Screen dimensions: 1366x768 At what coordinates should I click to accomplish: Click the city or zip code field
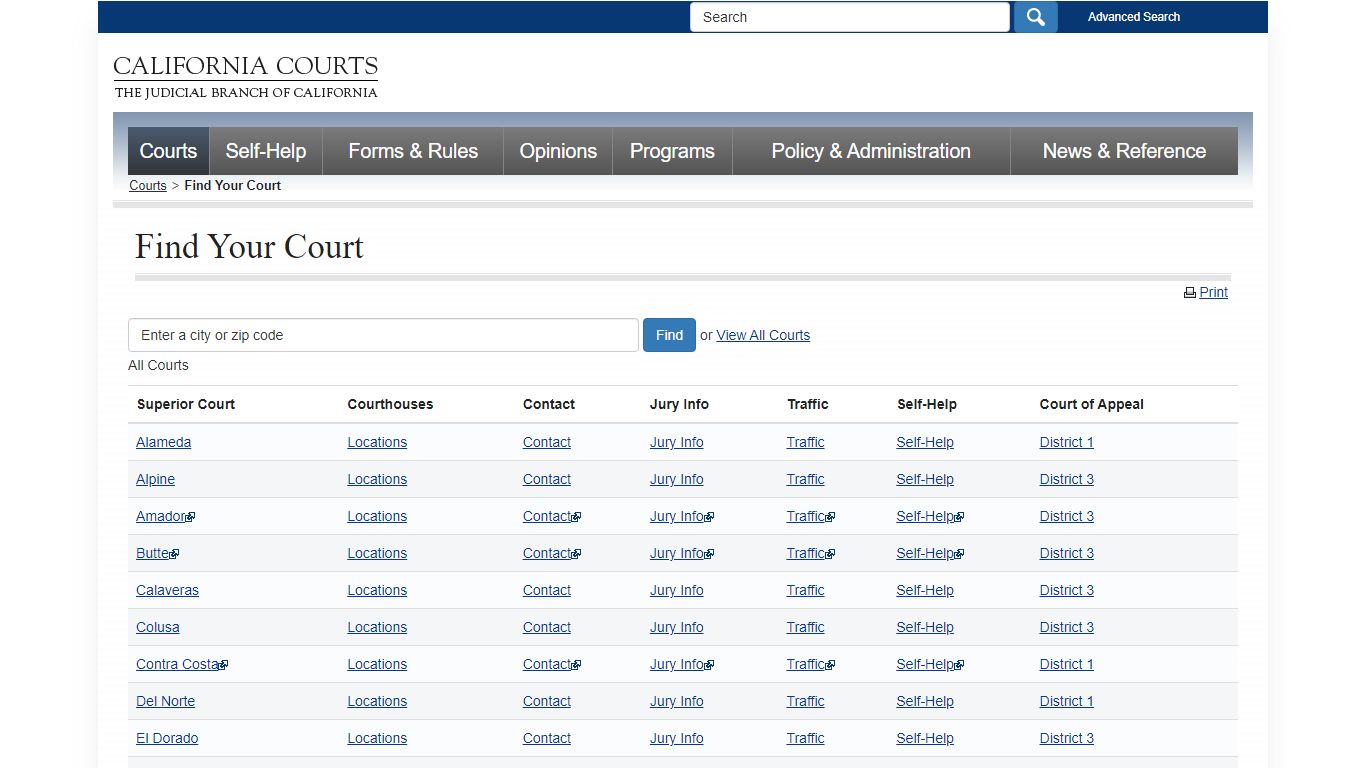point(383,335)
